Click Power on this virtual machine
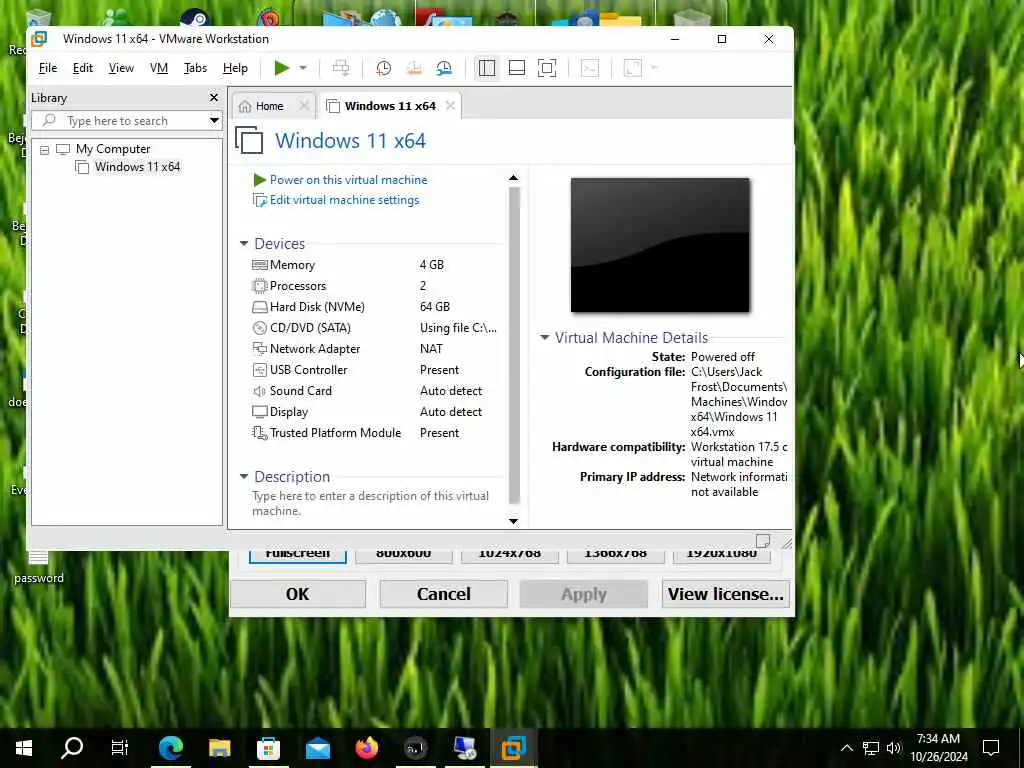This screenshot has height=768, width=1024. pyautogui.click(x=348, y=180)
